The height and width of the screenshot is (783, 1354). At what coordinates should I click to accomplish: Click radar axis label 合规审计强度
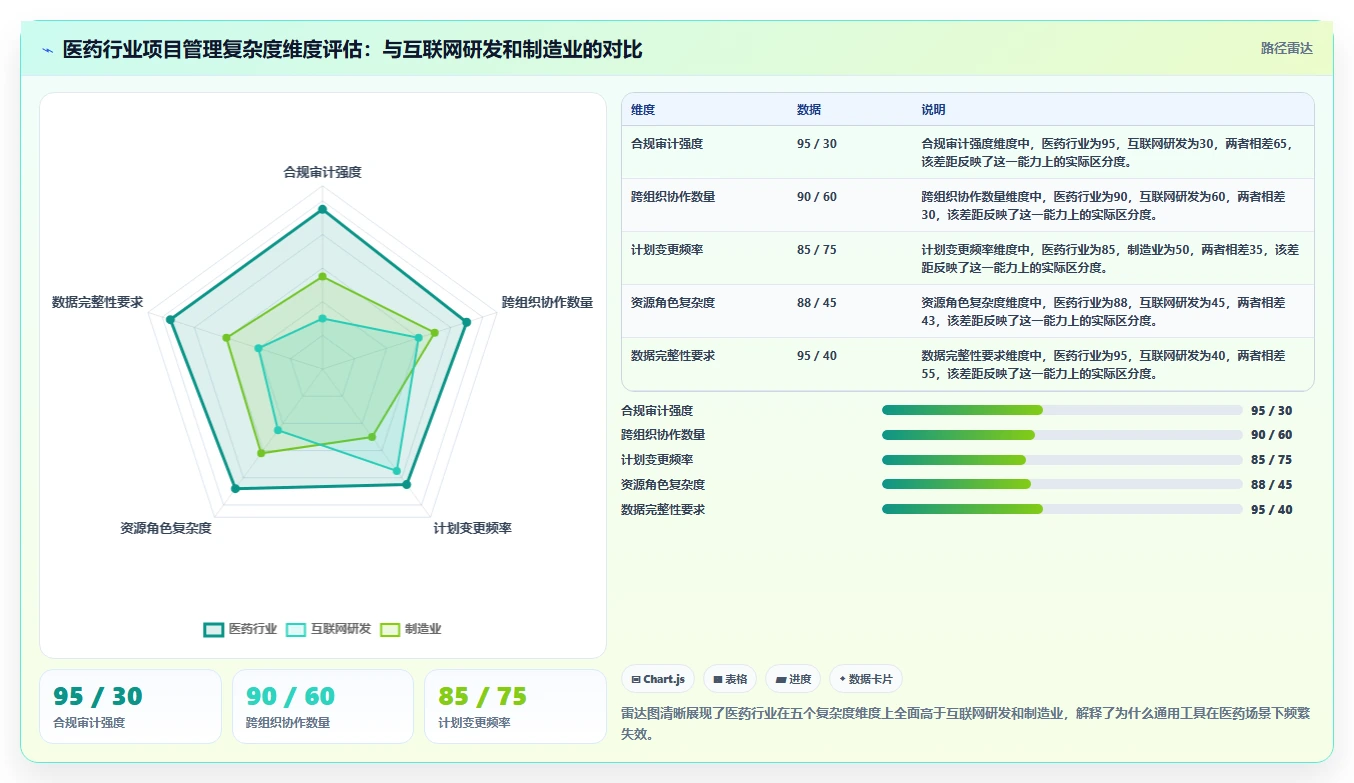pyautogui.click(x=322, y=172)
